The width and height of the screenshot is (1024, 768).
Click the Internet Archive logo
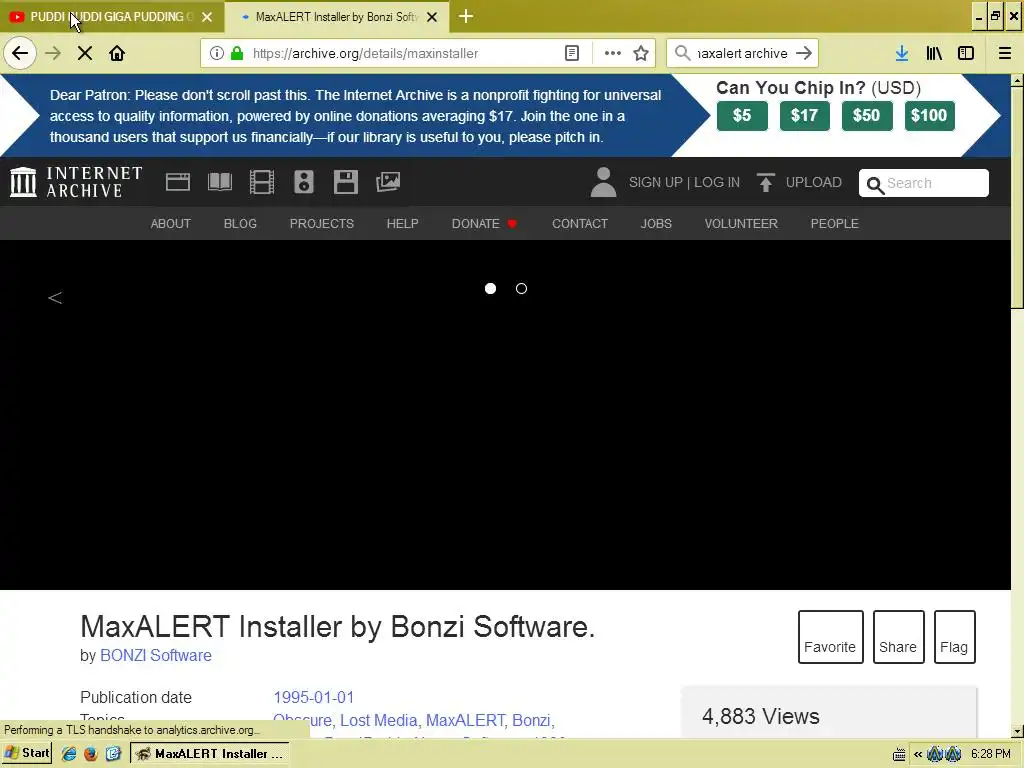click(x=76, y=182)
